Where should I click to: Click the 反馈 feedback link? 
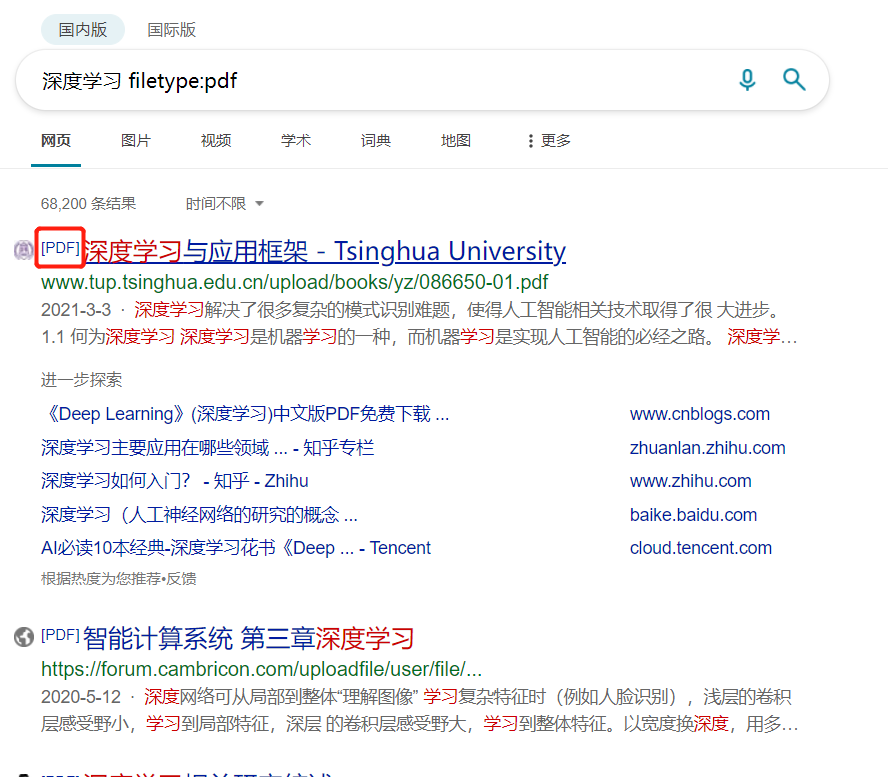[181, 578]
